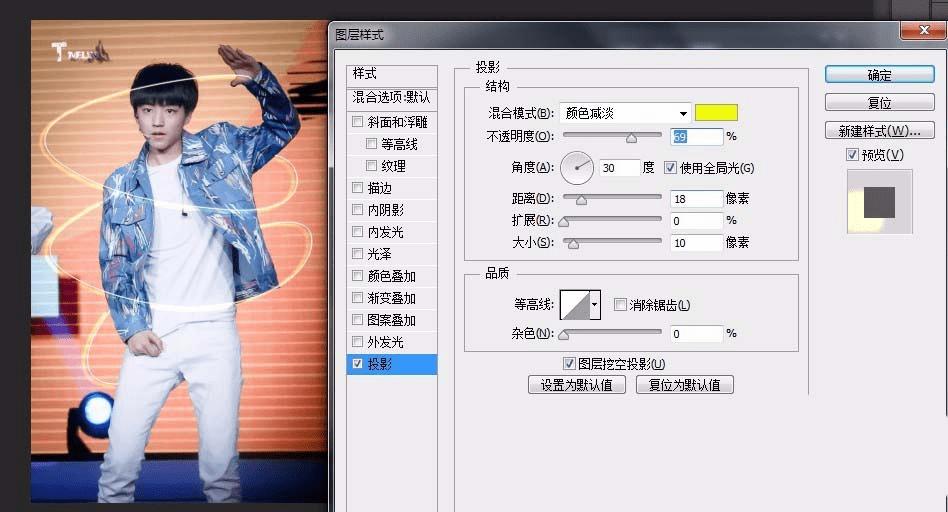The height and width of the screenshot is (512, 948).
Task: Open 新建样式(W)... dialog
Action: pyautogui.click(x=880, y=131)
